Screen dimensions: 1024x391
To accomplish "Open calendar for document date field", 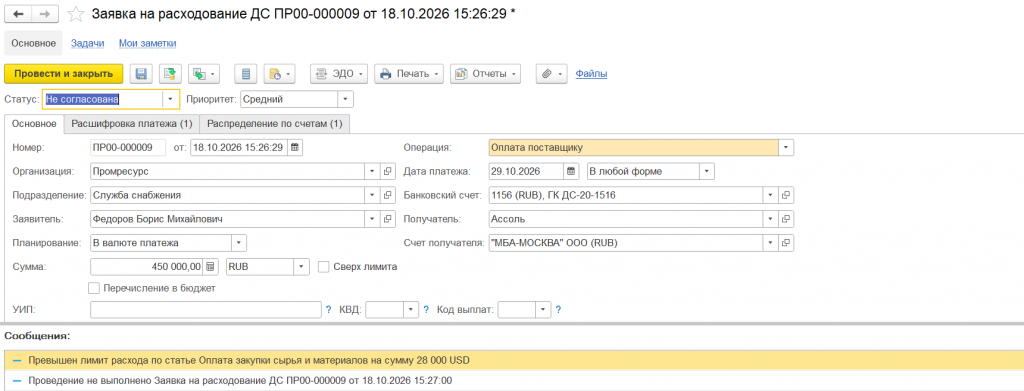I will click(295, 148).
